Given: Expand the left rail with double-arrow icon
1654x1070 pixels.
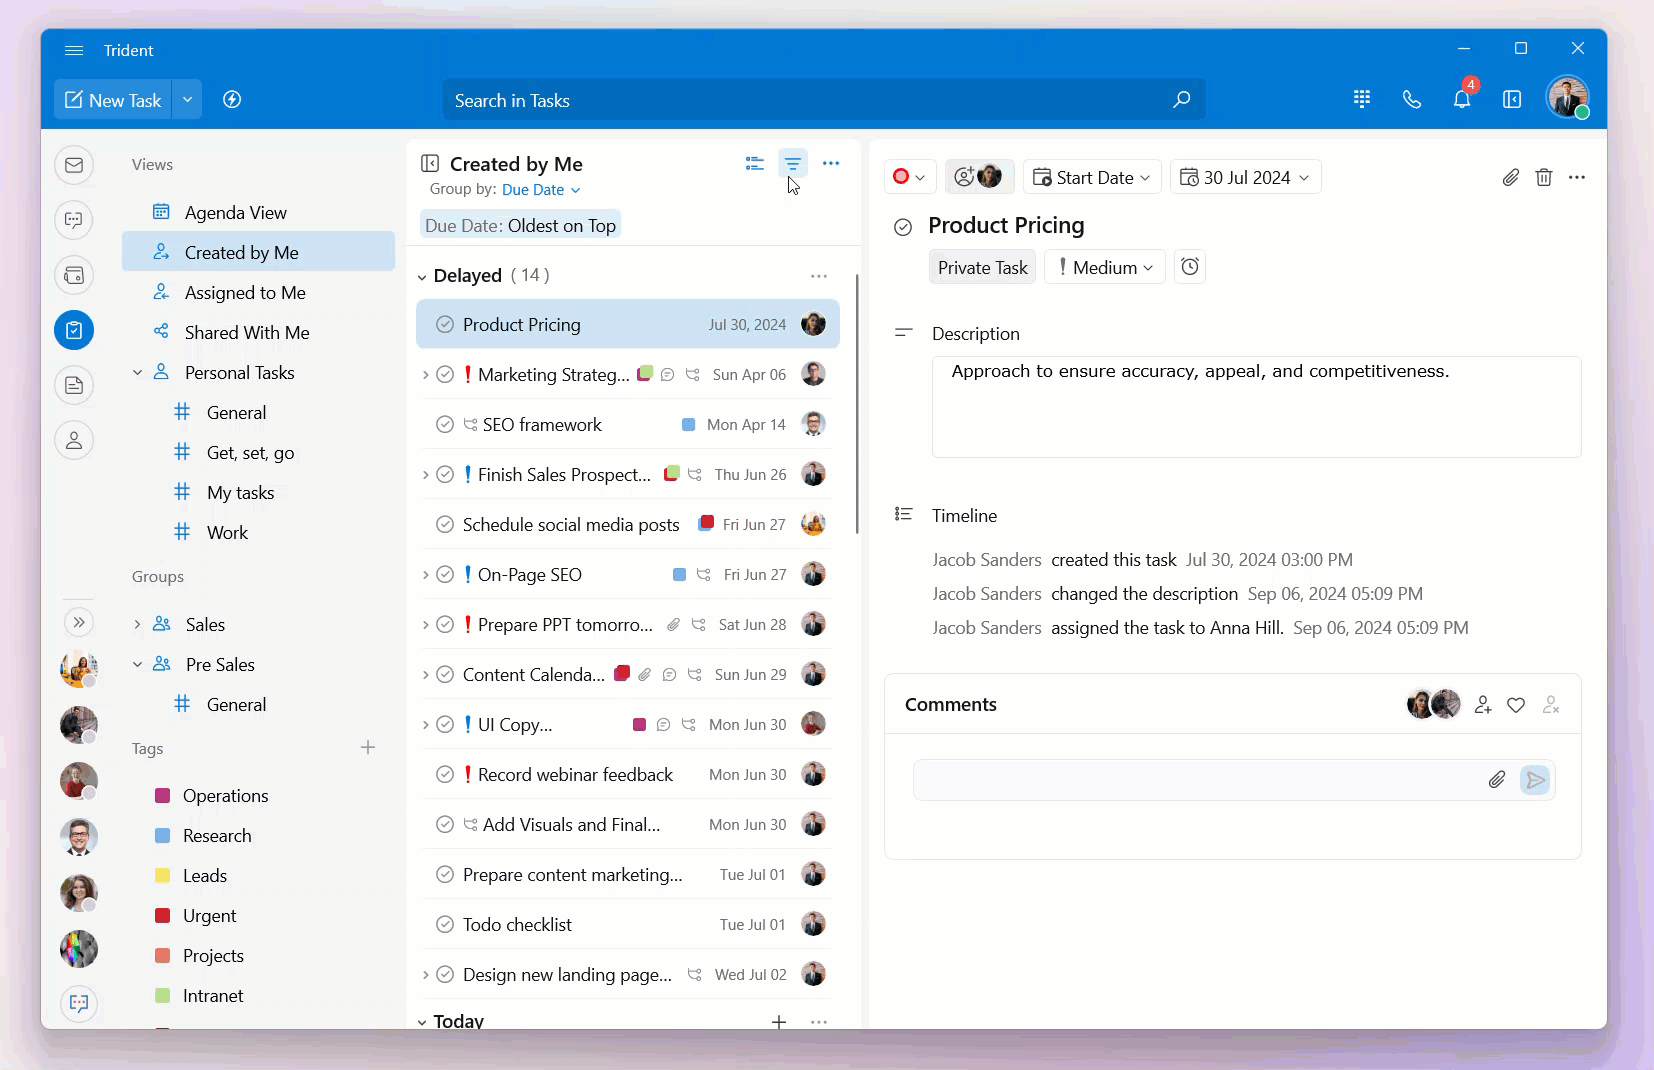Looking at the screenshot, I should pos(79,622).
